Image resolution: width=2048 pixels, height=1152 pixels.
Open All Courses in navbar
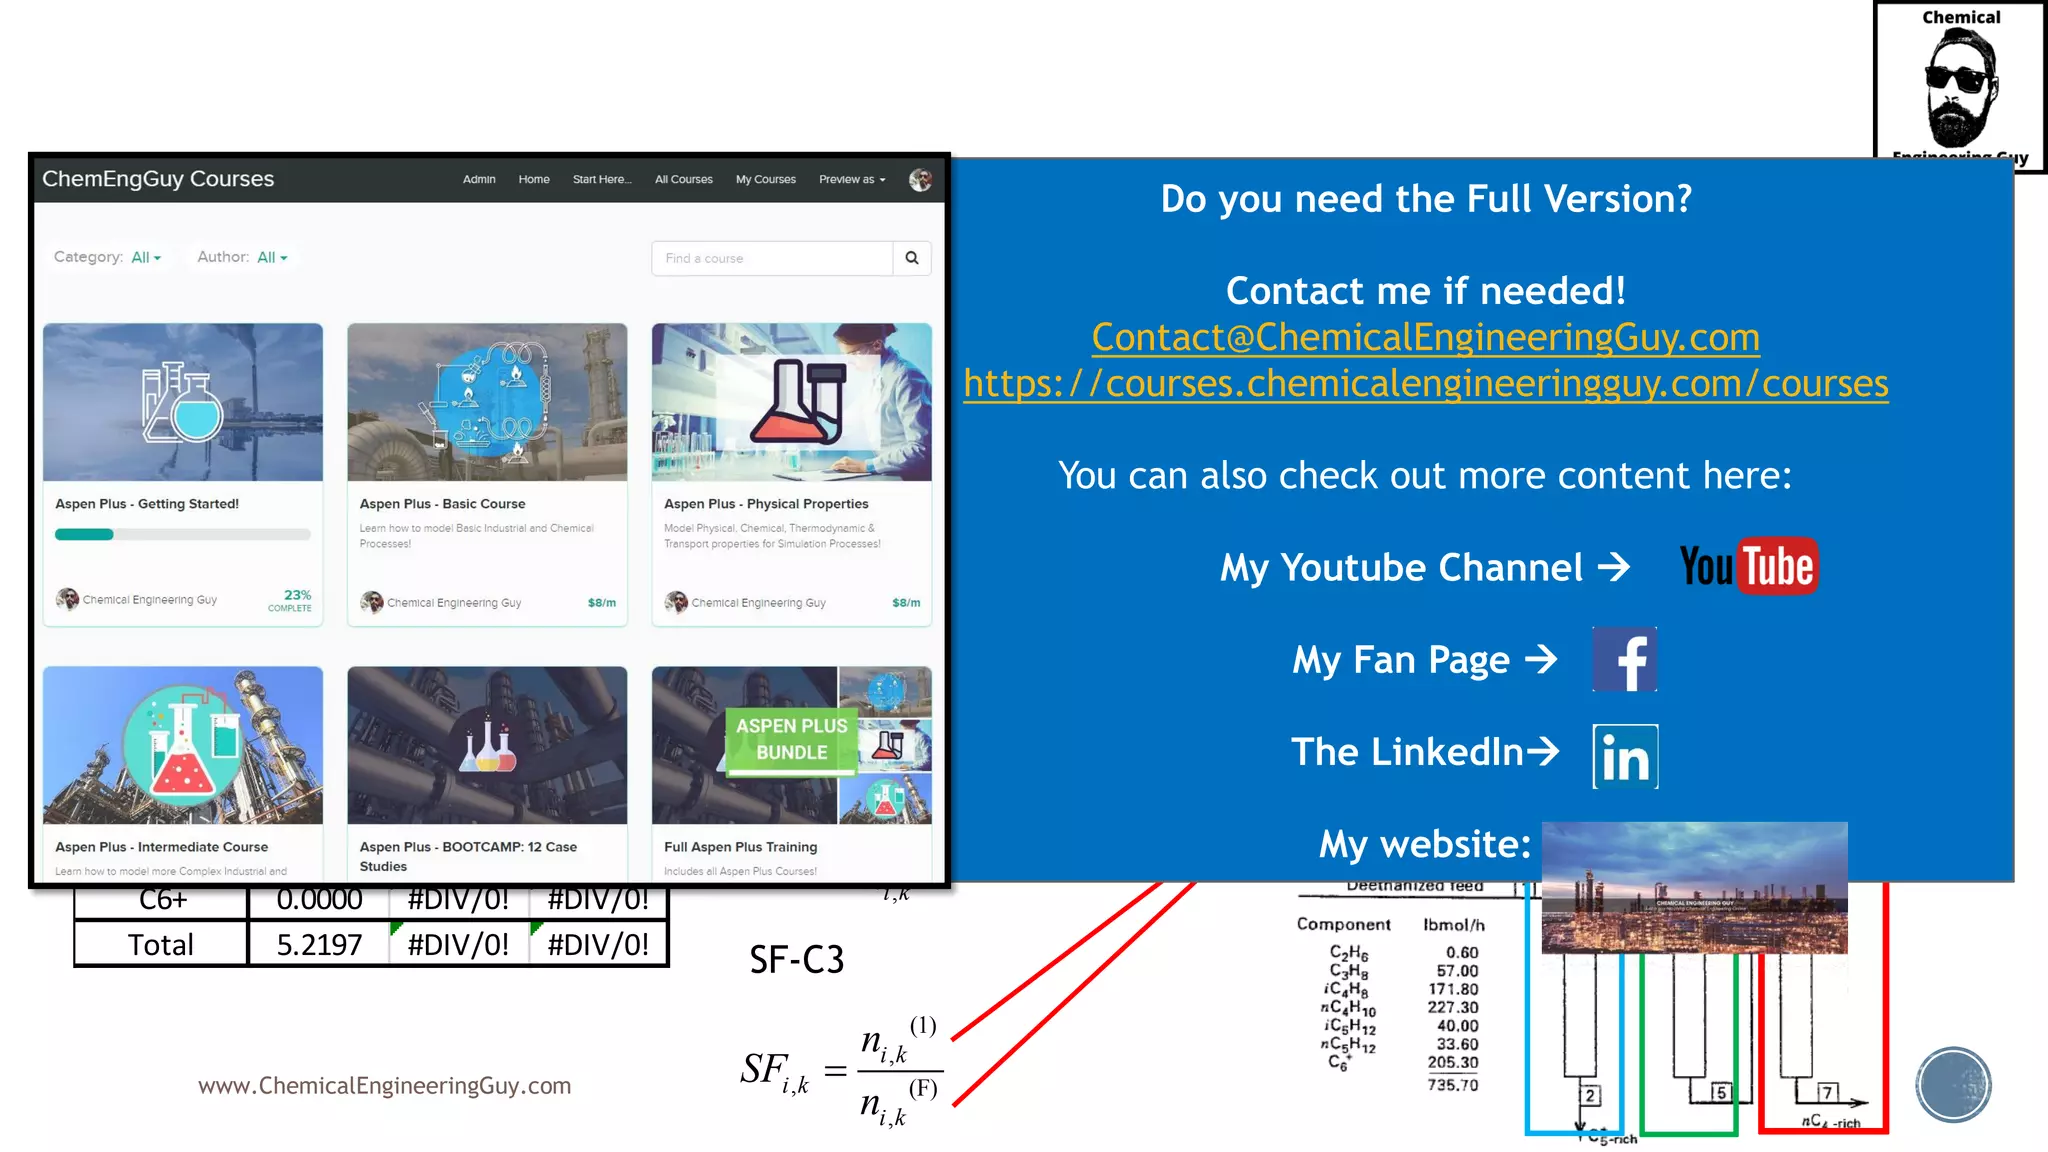(684, 180)
